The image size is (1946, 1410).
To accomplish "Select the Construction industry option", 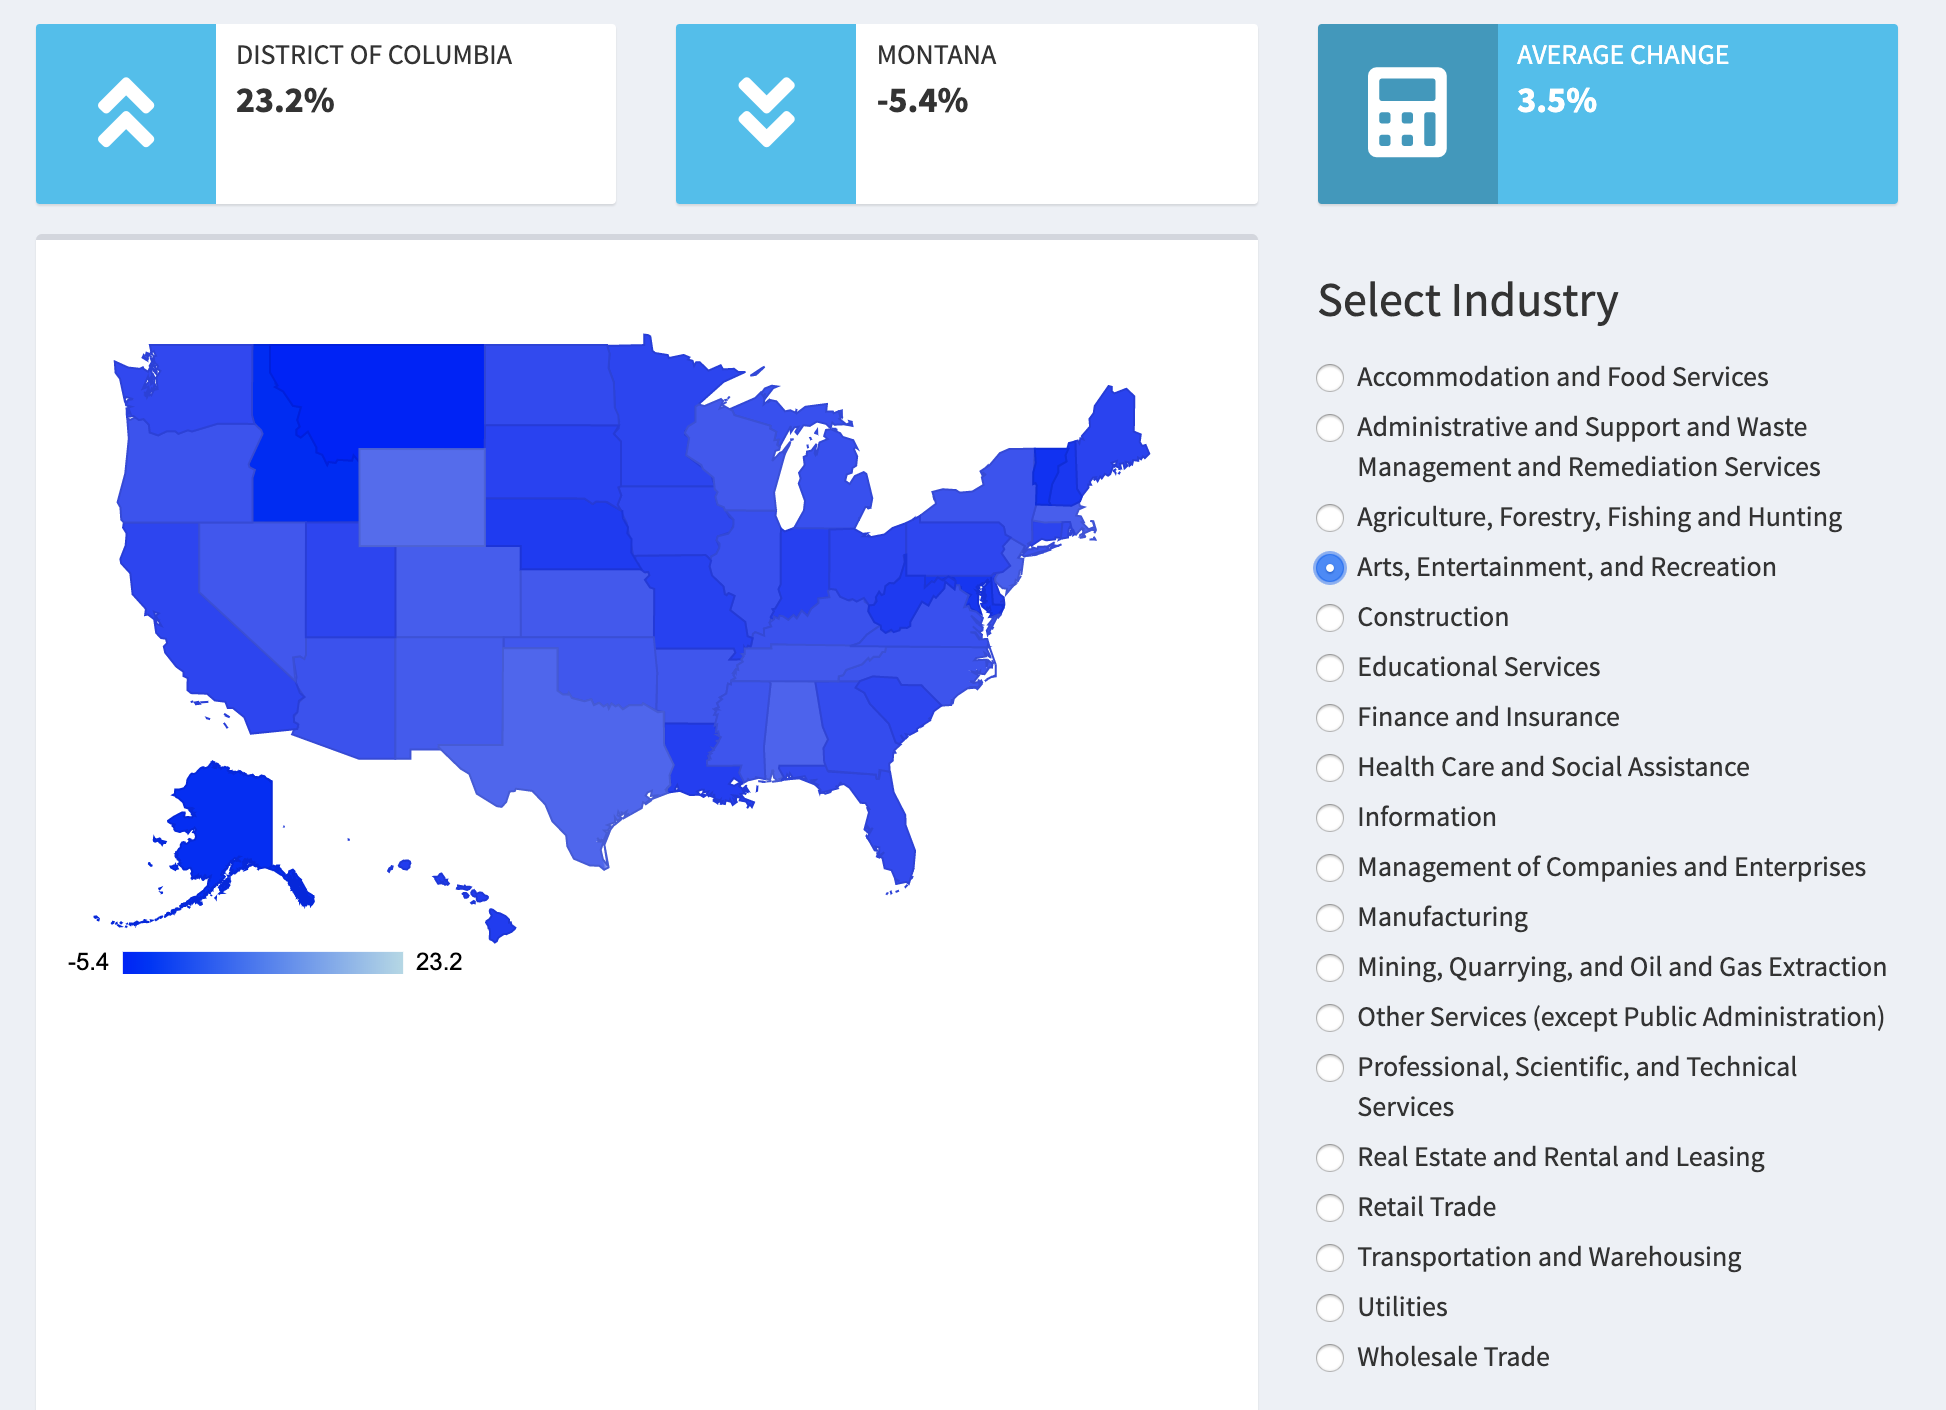I will tap(1330, 618).
